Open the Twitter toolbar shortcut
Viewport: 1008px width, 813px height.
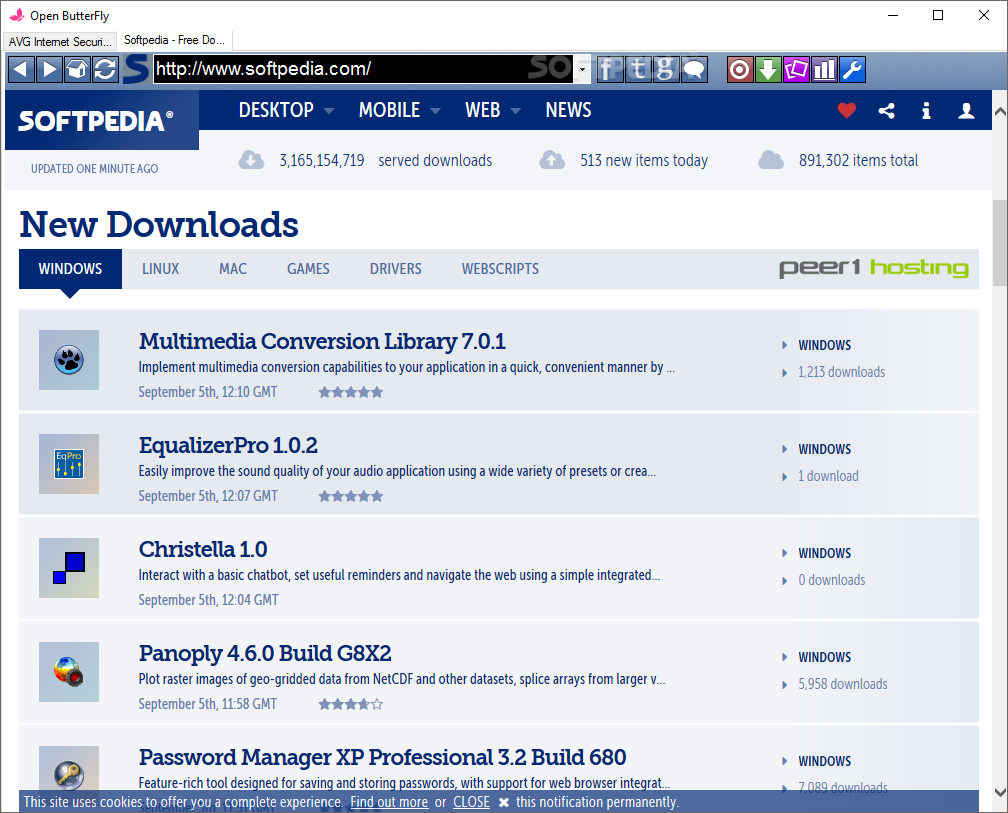[x=638, y=69]
